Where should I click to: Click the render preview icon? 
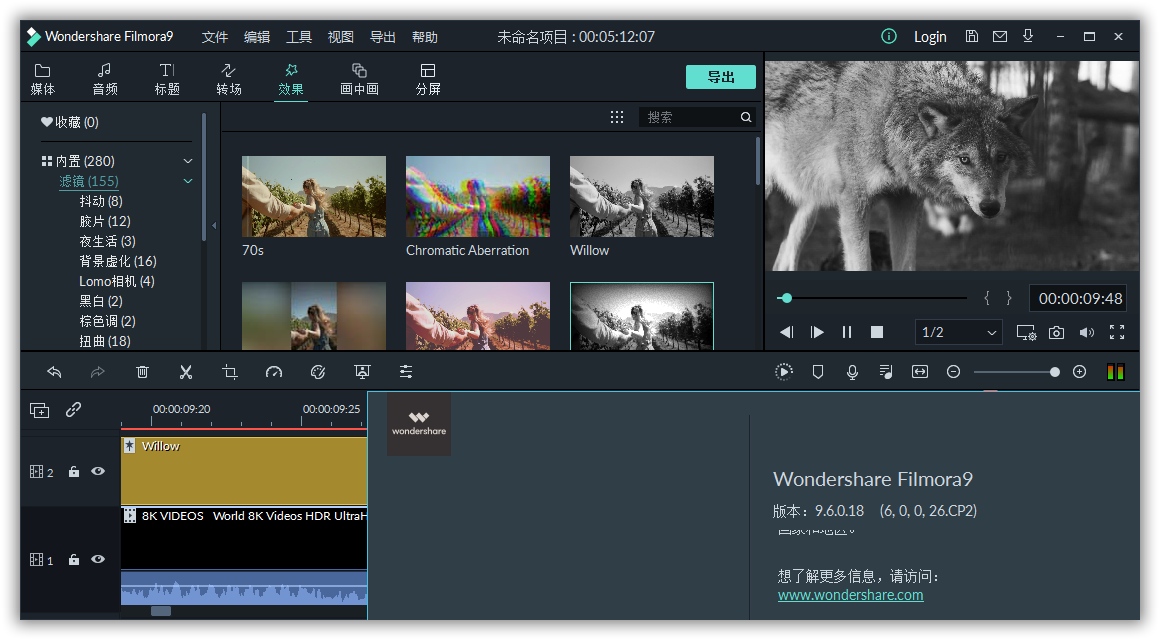coord(783,372)
